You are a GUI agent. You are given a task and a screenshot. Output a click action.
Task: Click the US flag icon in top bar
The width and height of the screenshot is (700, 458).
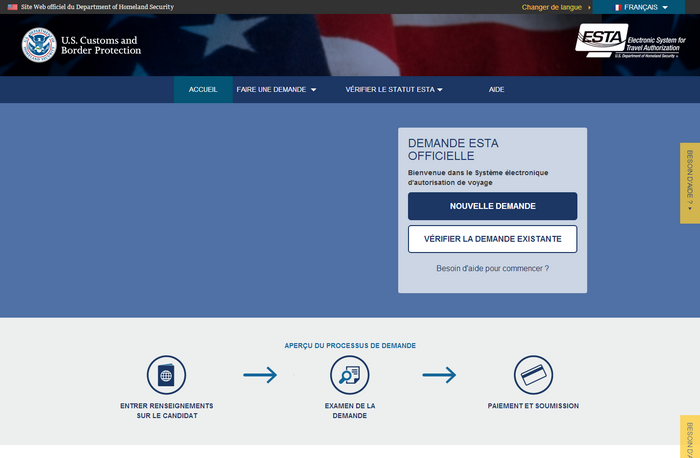point(12,7)
